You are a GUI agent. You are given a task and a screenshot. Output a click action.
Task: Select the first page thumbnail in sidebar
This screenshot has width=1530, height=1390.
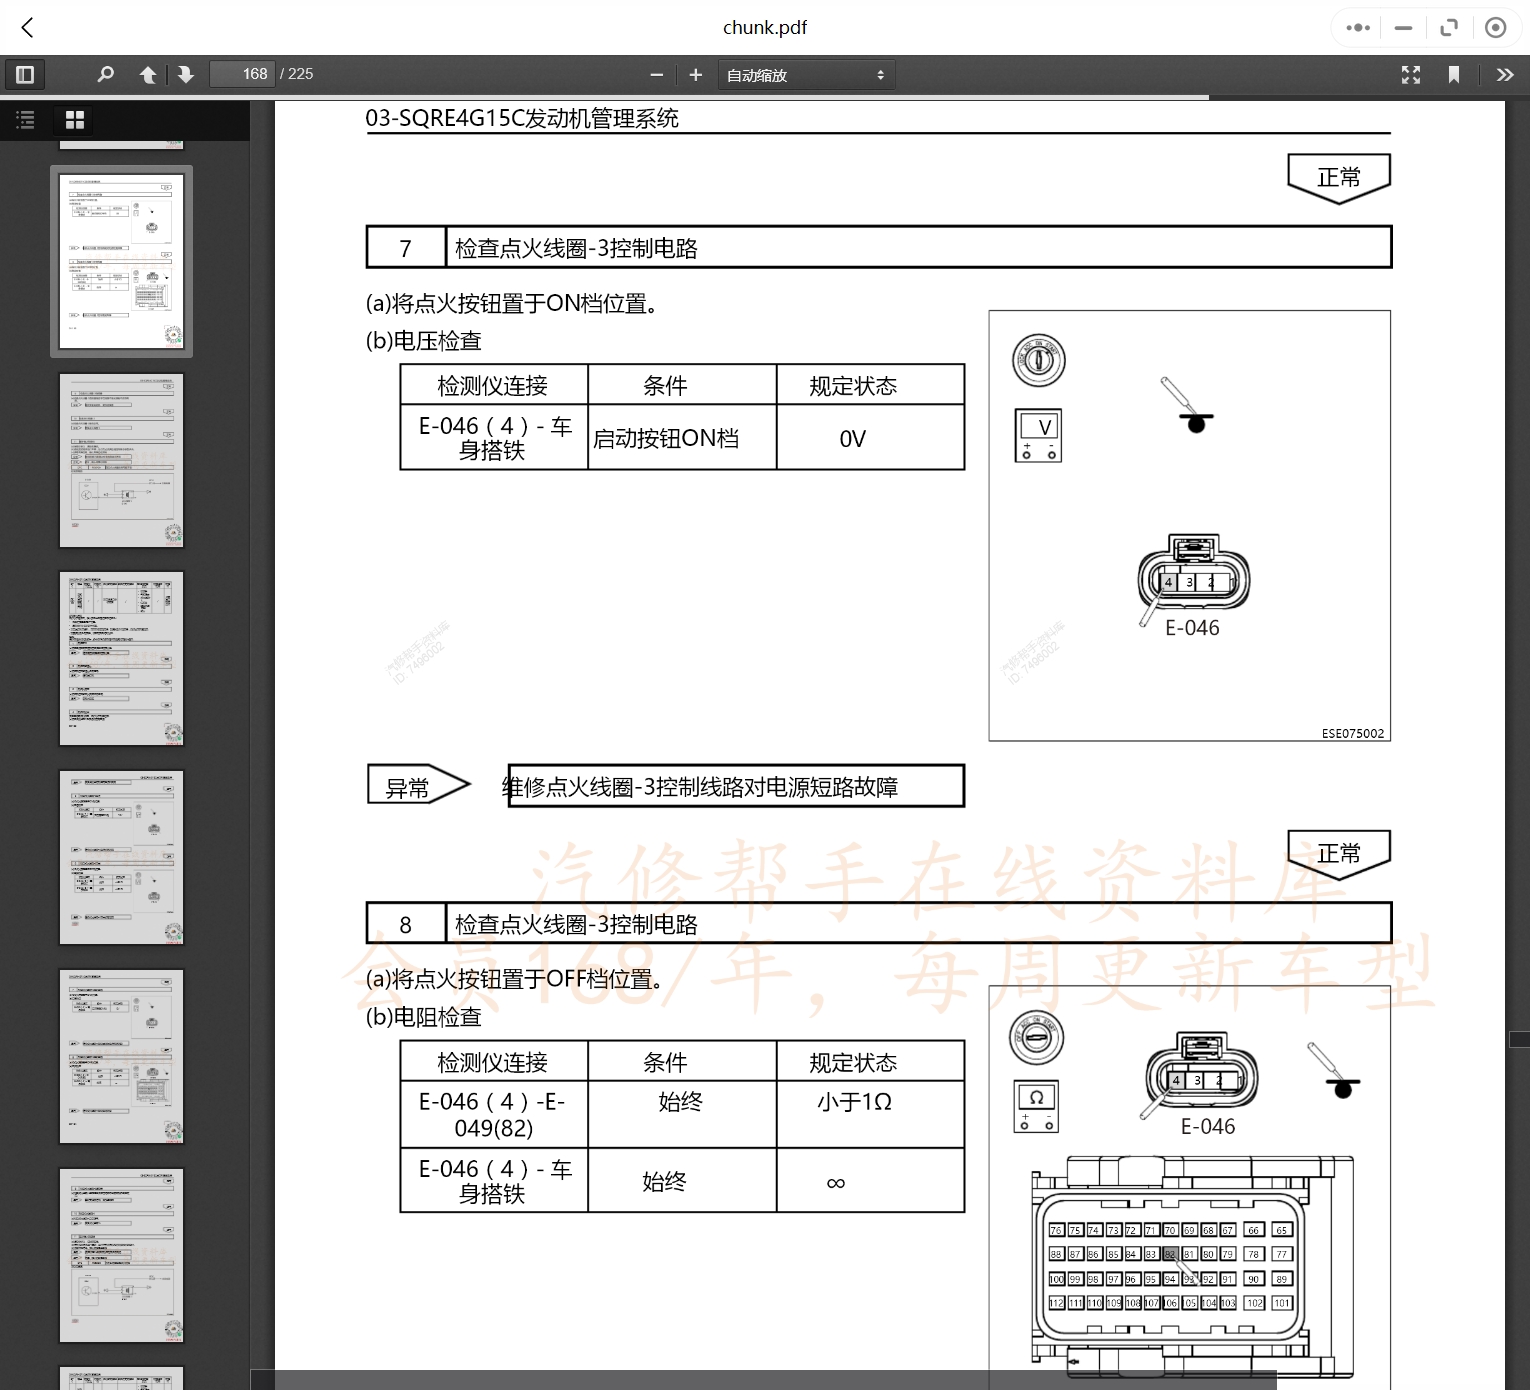[x=121, y=261]
